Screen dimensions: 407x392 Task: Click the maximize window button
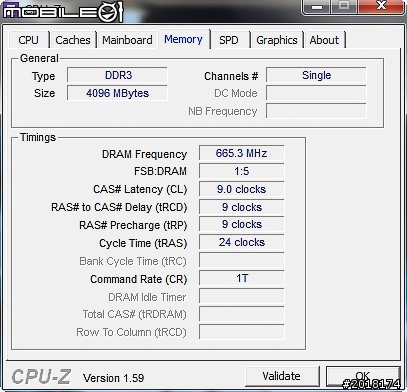coord(344,7)
